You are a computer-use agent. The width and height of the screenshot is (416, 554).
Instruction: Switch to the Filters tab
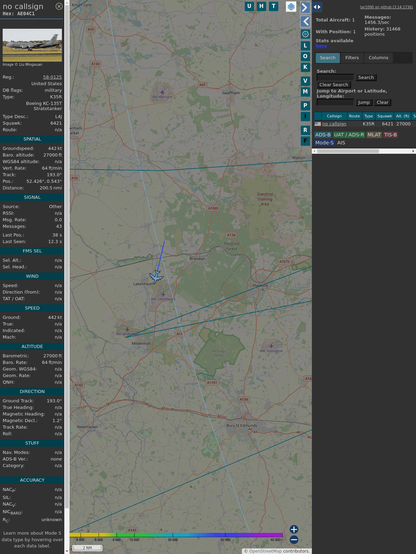point(352,58)
